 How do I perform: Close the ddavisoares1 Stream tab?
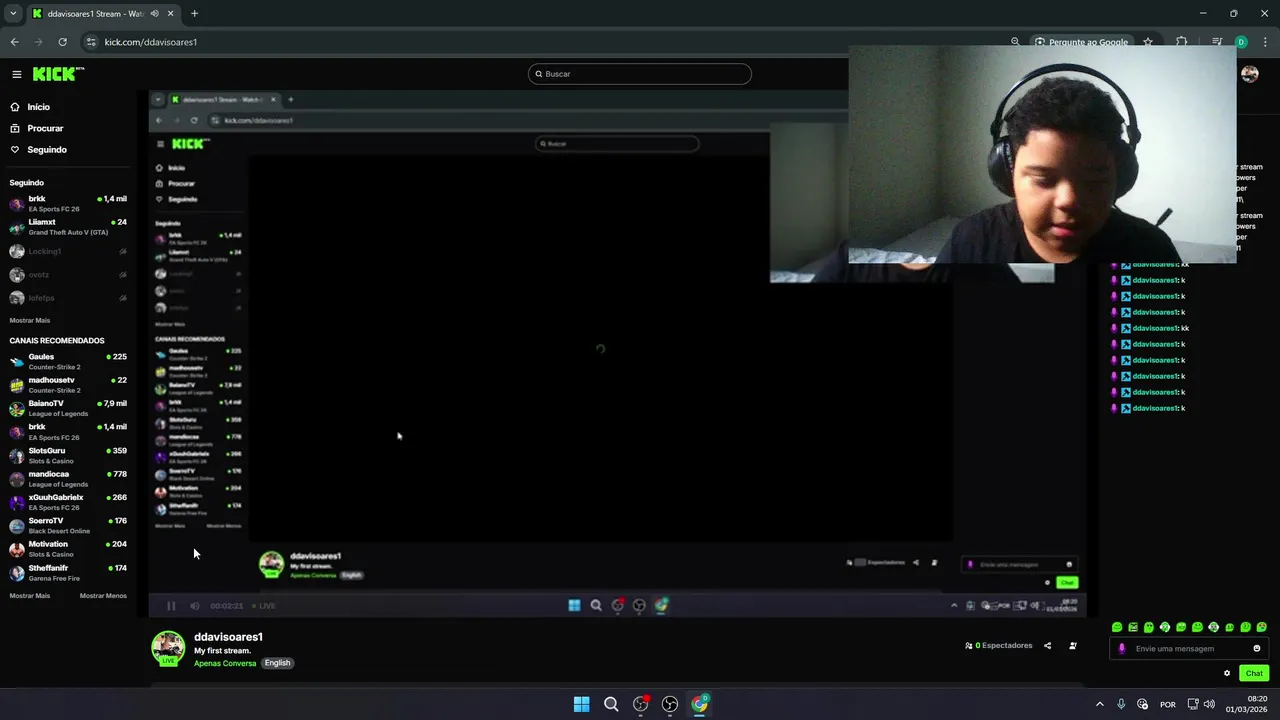tap(171, 14)
